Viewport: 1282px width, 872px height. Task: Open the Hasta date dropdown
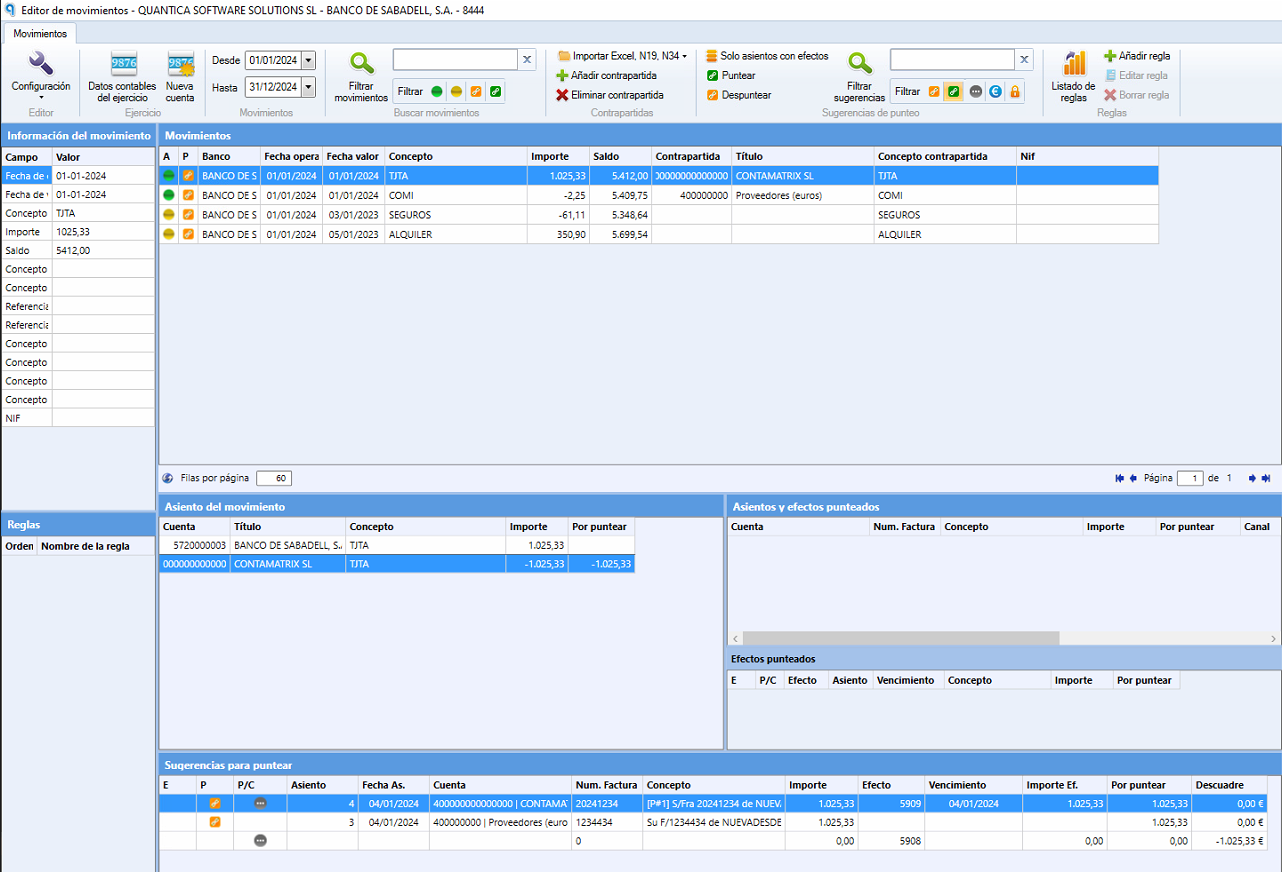(308, 87)
